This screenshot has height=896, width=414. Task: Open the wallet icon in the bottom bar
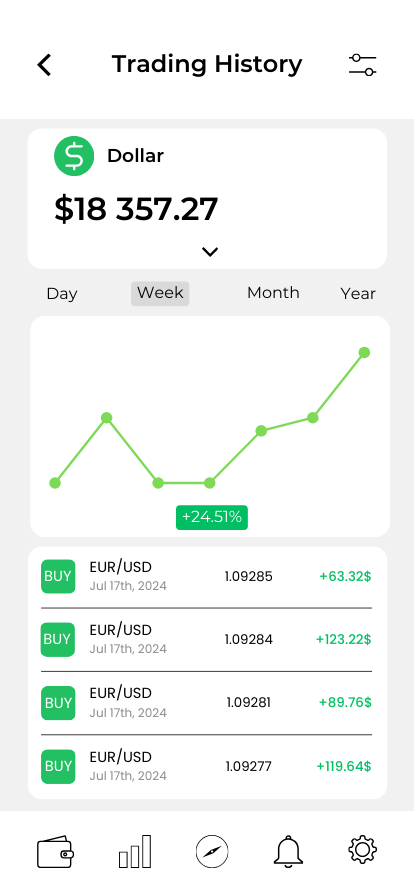click(55, 851)
